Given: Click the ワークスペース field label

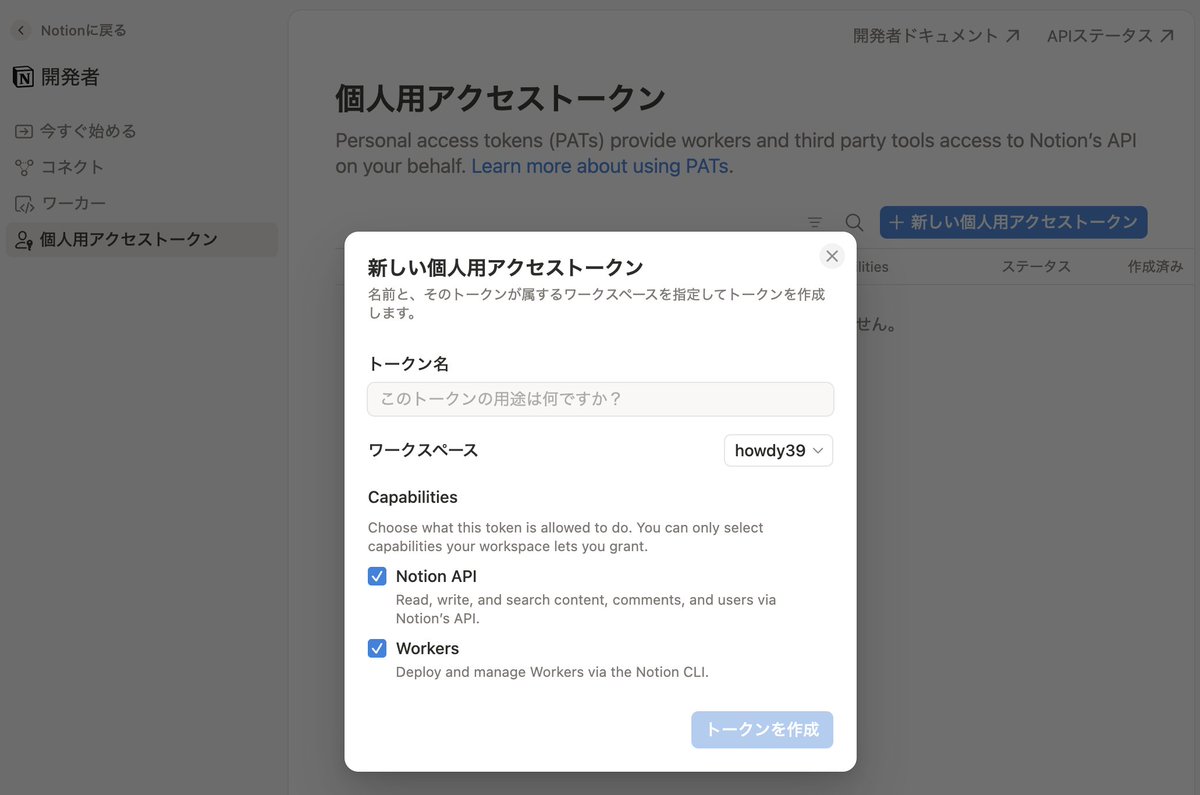Looking at the screenshot, I should (x=423, y=450).
